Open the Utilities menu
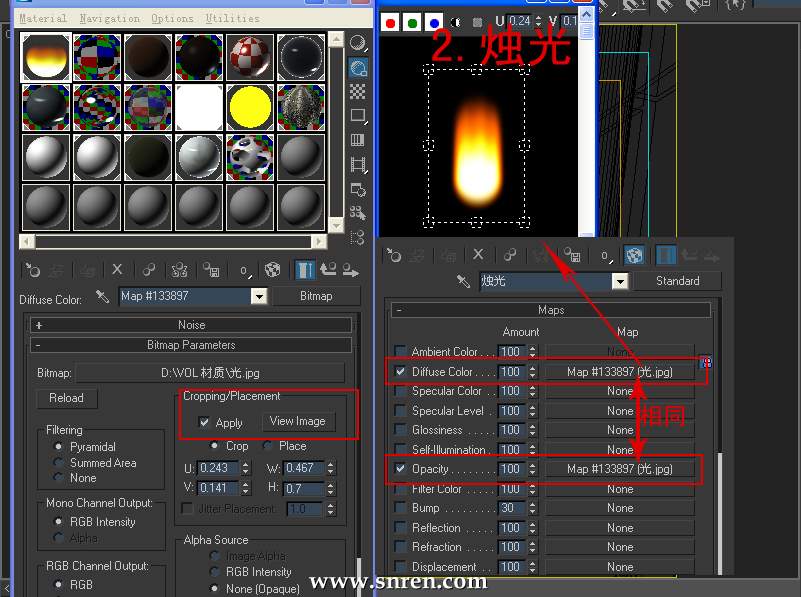The image size is (801, 597). [232, 18]
